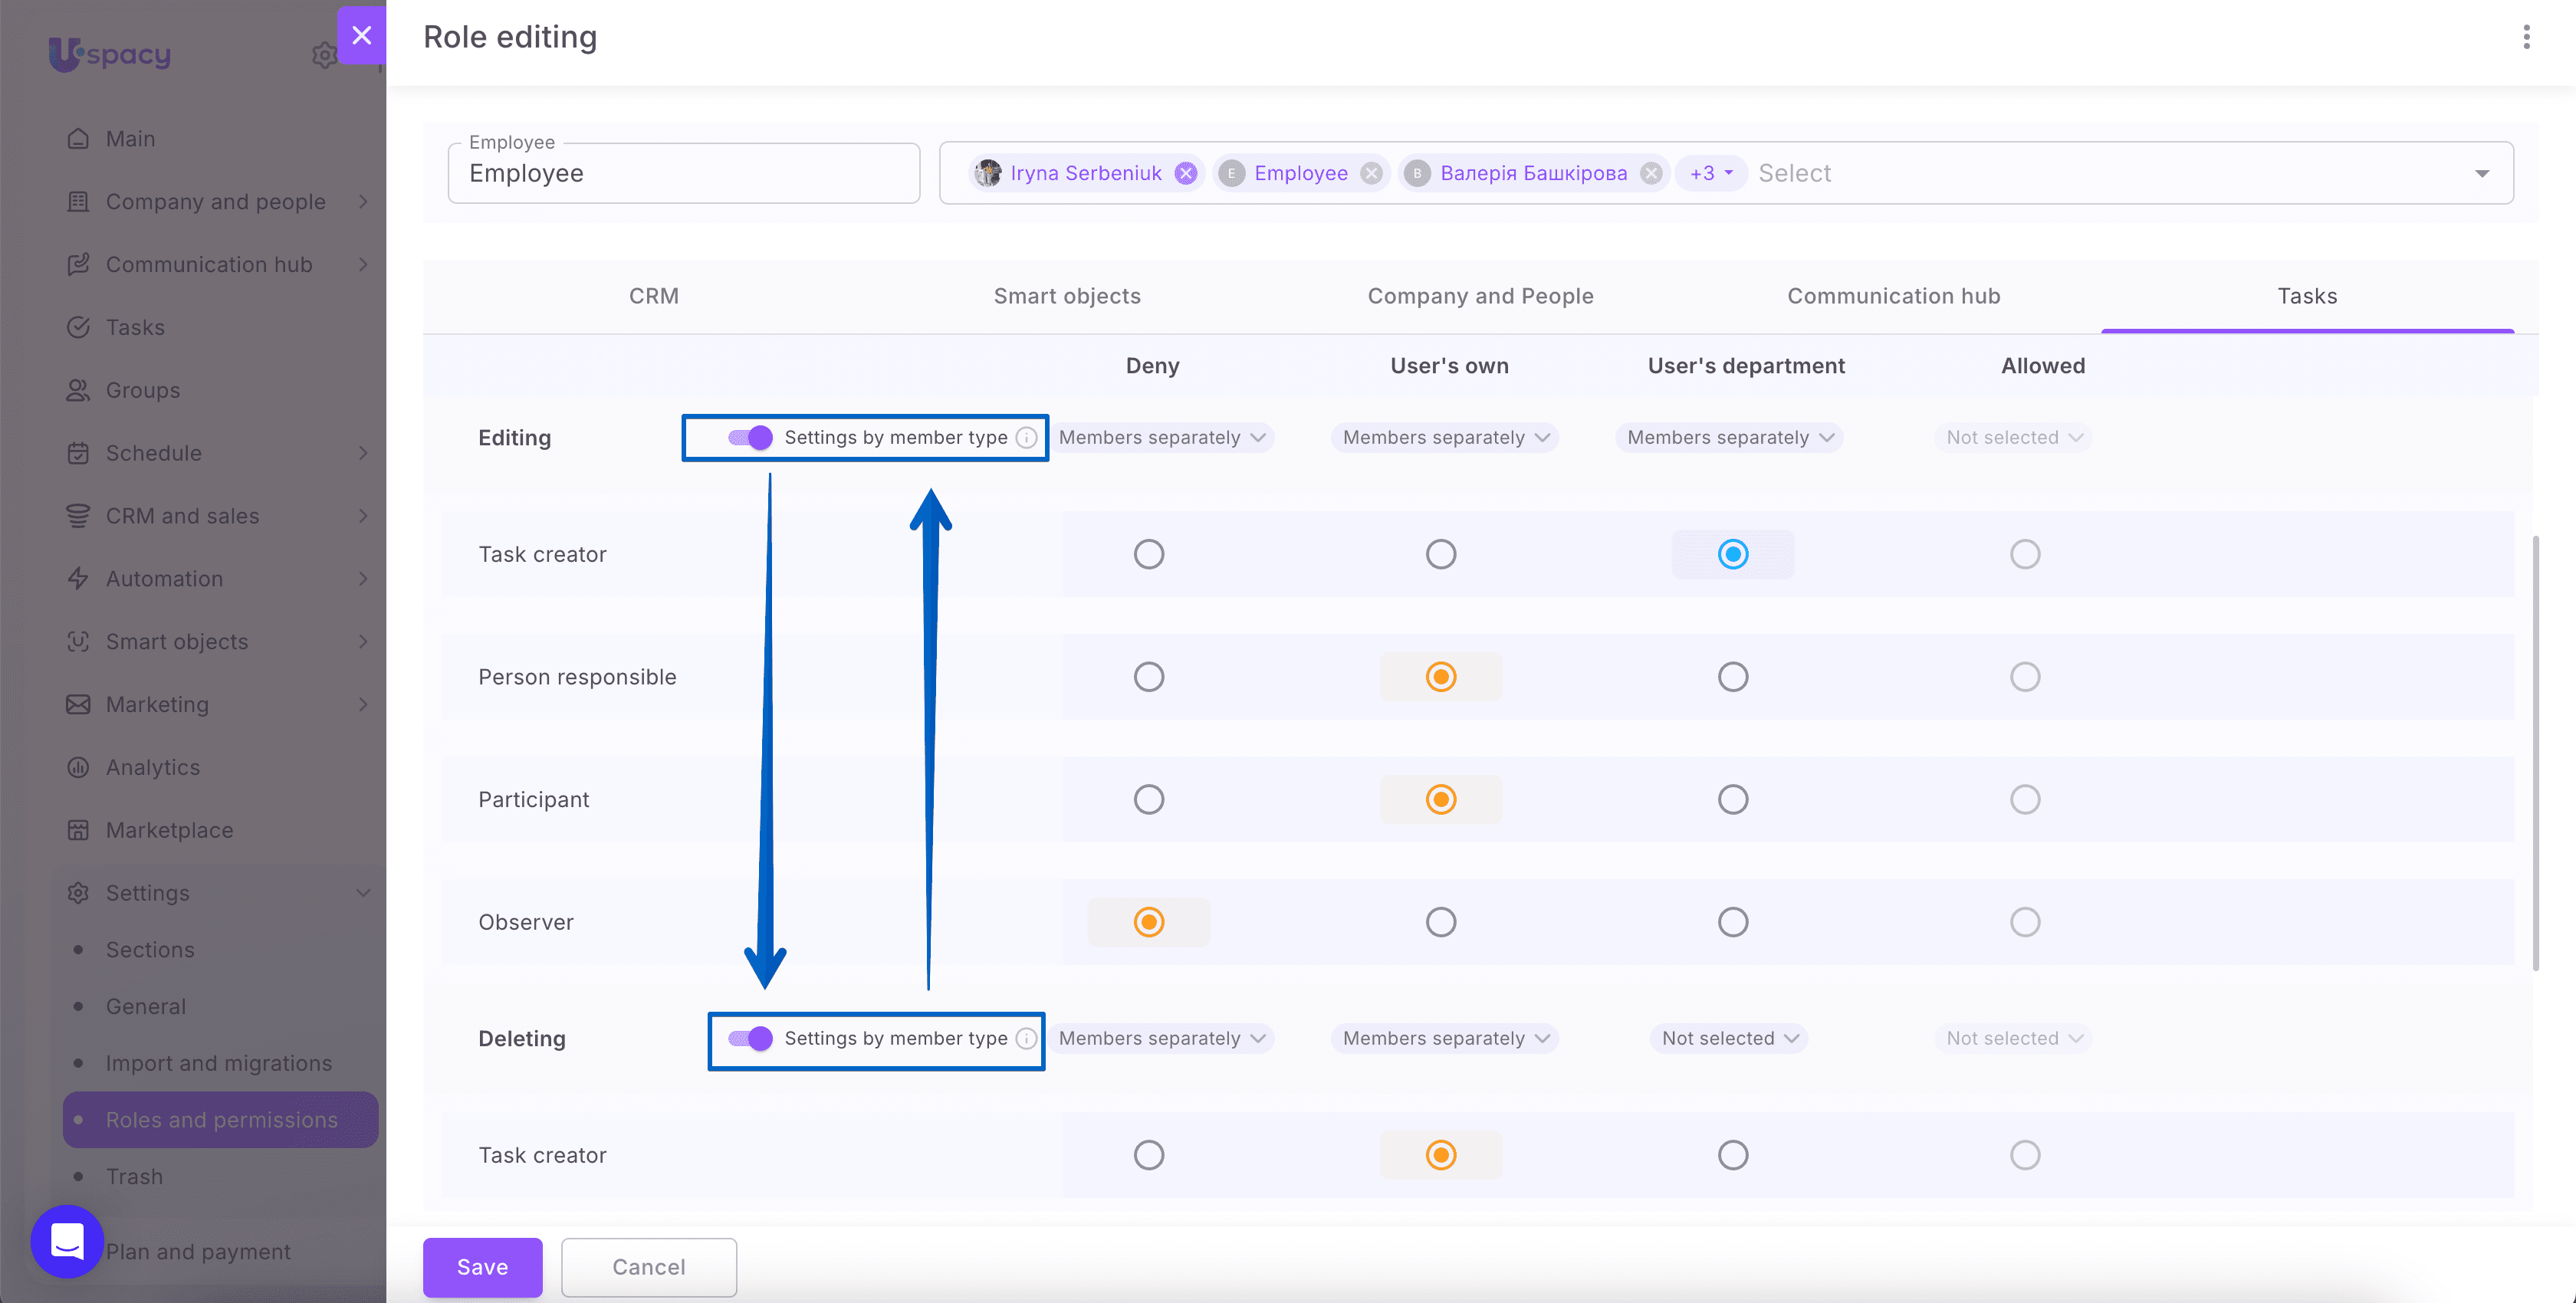Open Not selected dropdown for Deleting User's department
2576x1303 pixels.
[1729, 1038]
